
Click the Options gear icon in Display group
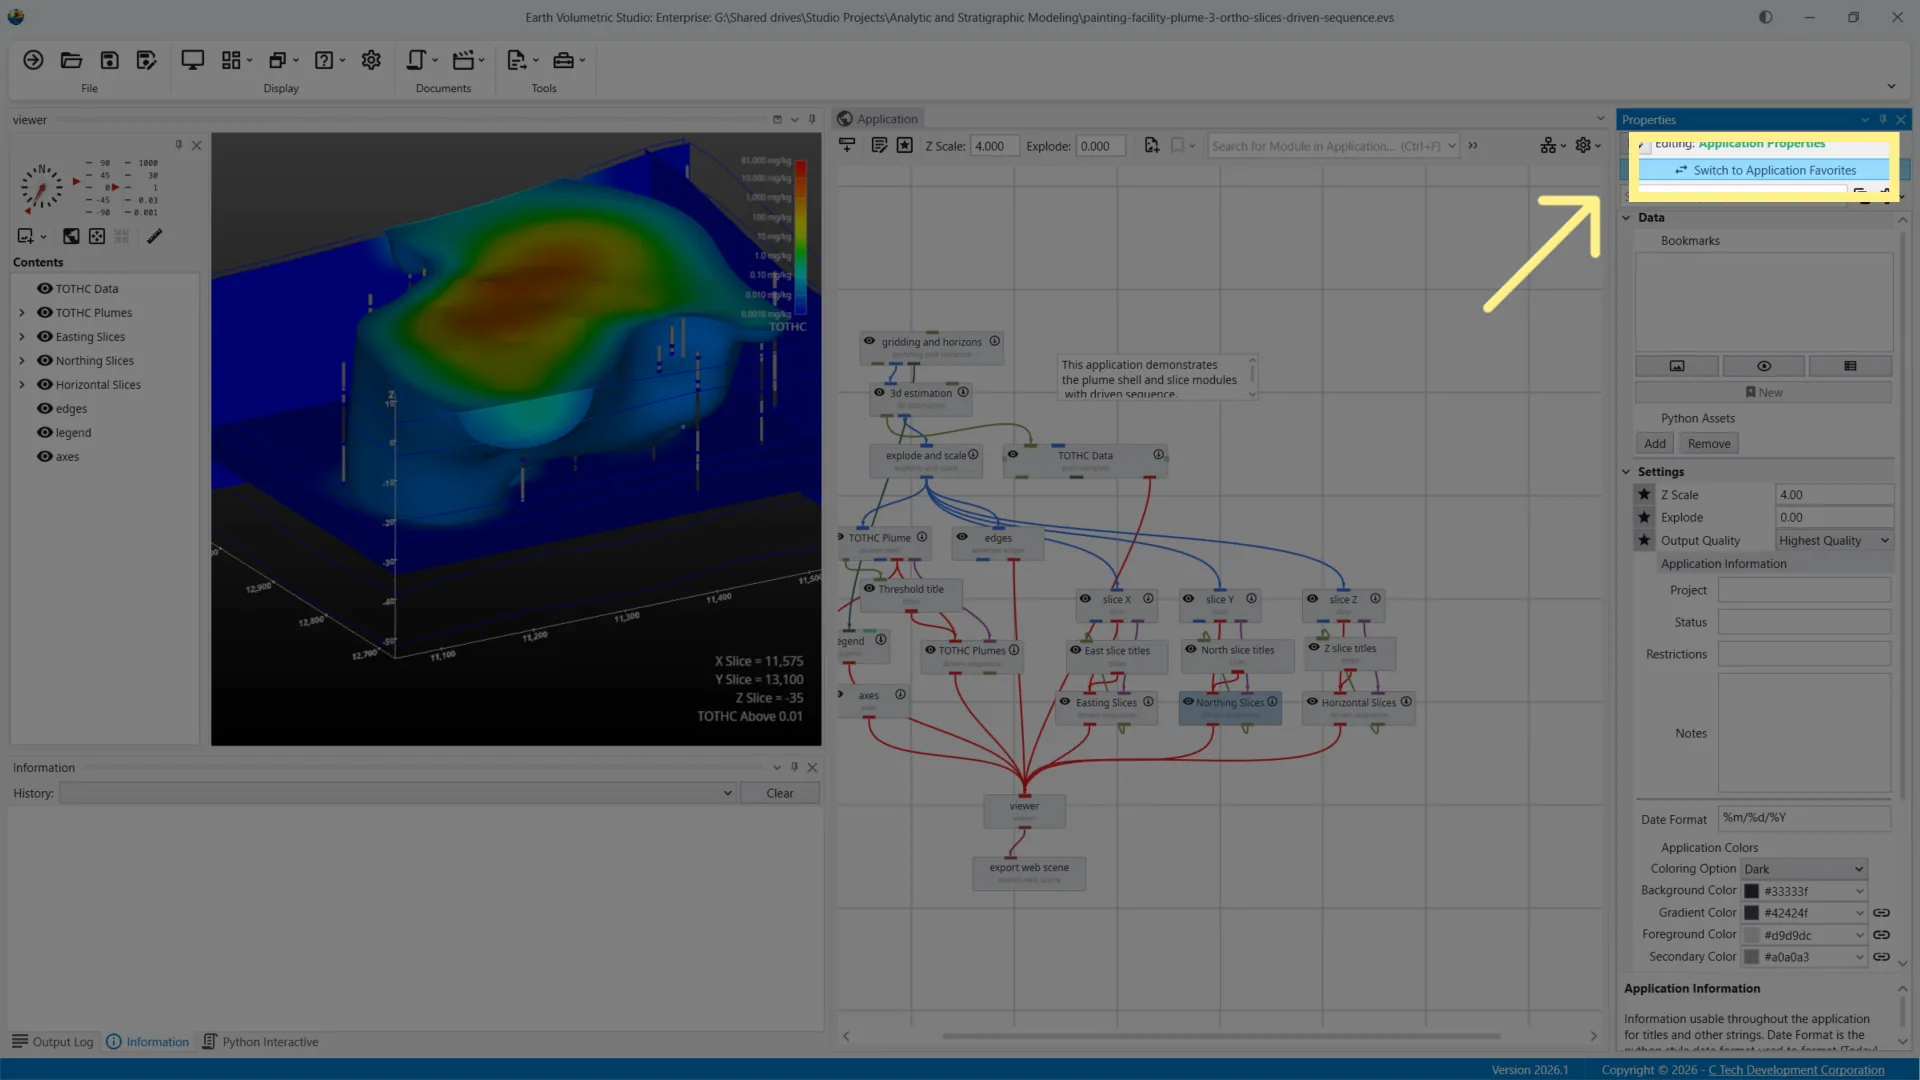(x=371, y=60)
